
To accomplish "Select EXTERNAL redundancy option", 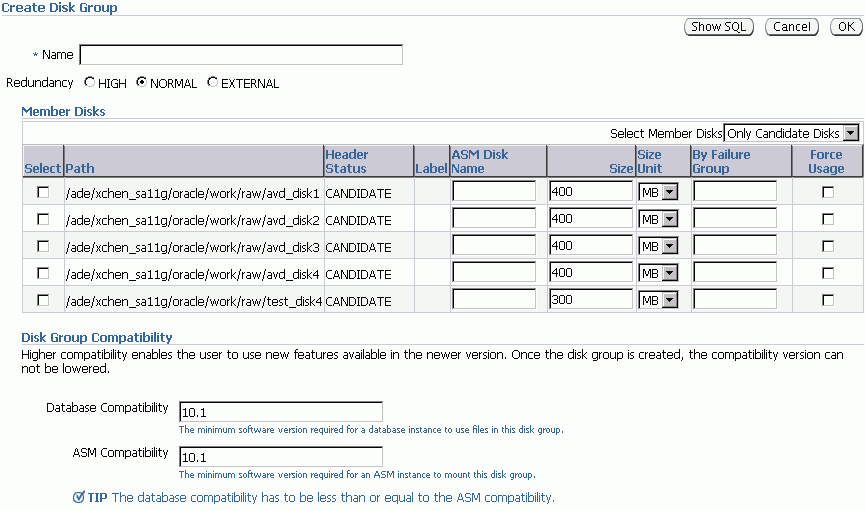I will coord(212,82).
